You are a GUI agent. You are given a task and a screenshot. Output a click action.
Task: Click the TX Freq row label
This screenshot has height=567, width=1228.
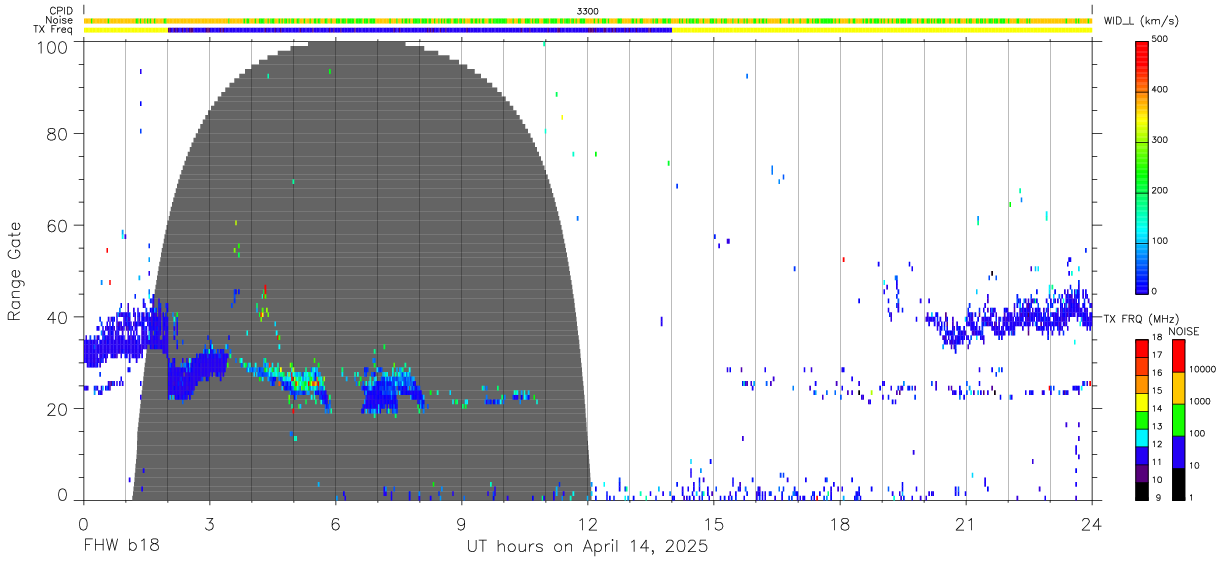click(x=52, y=30)
